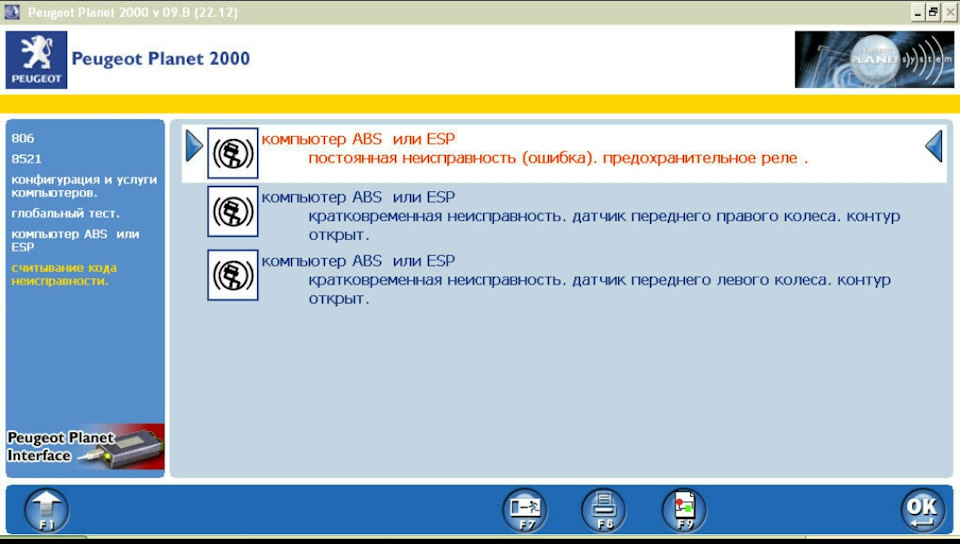Viewport: 960px width, 544px height.
Task: Click the blue left-pointing selection arrow
Action: [934, 146]
